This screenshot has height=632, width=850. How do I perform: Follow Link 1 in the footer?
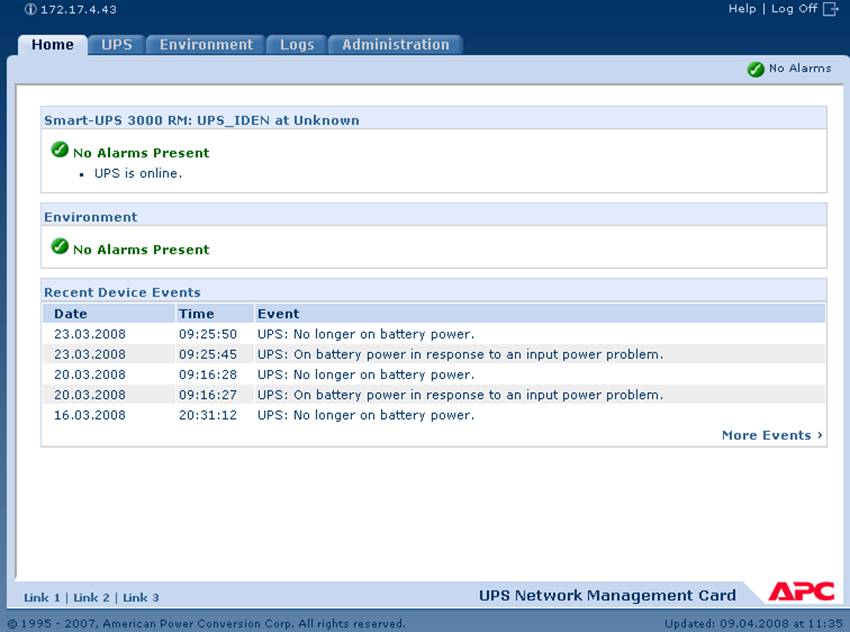(x=42, y=597)
